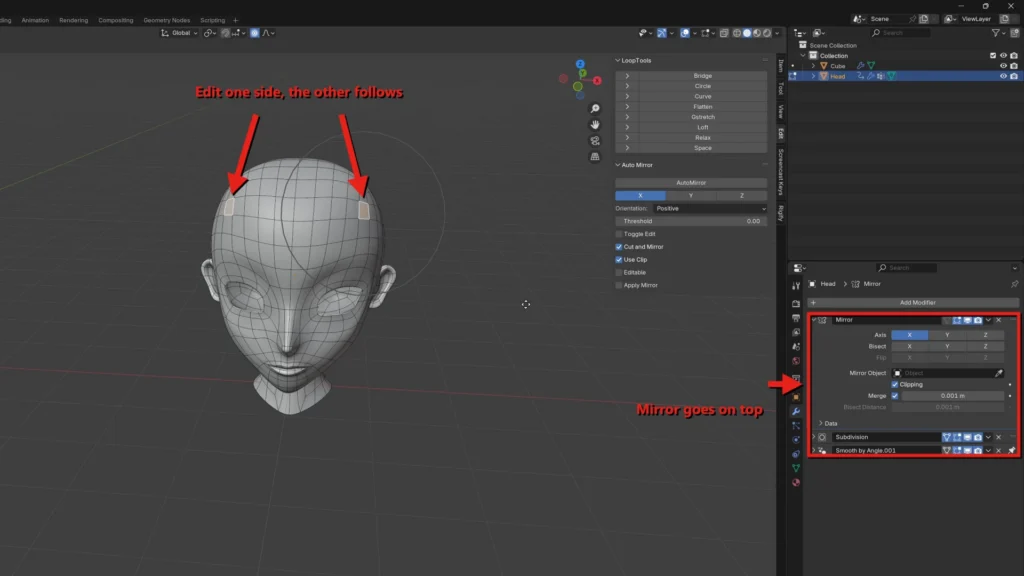Click the blue Z axis on navigation gizmo

(x=580, y=64)
